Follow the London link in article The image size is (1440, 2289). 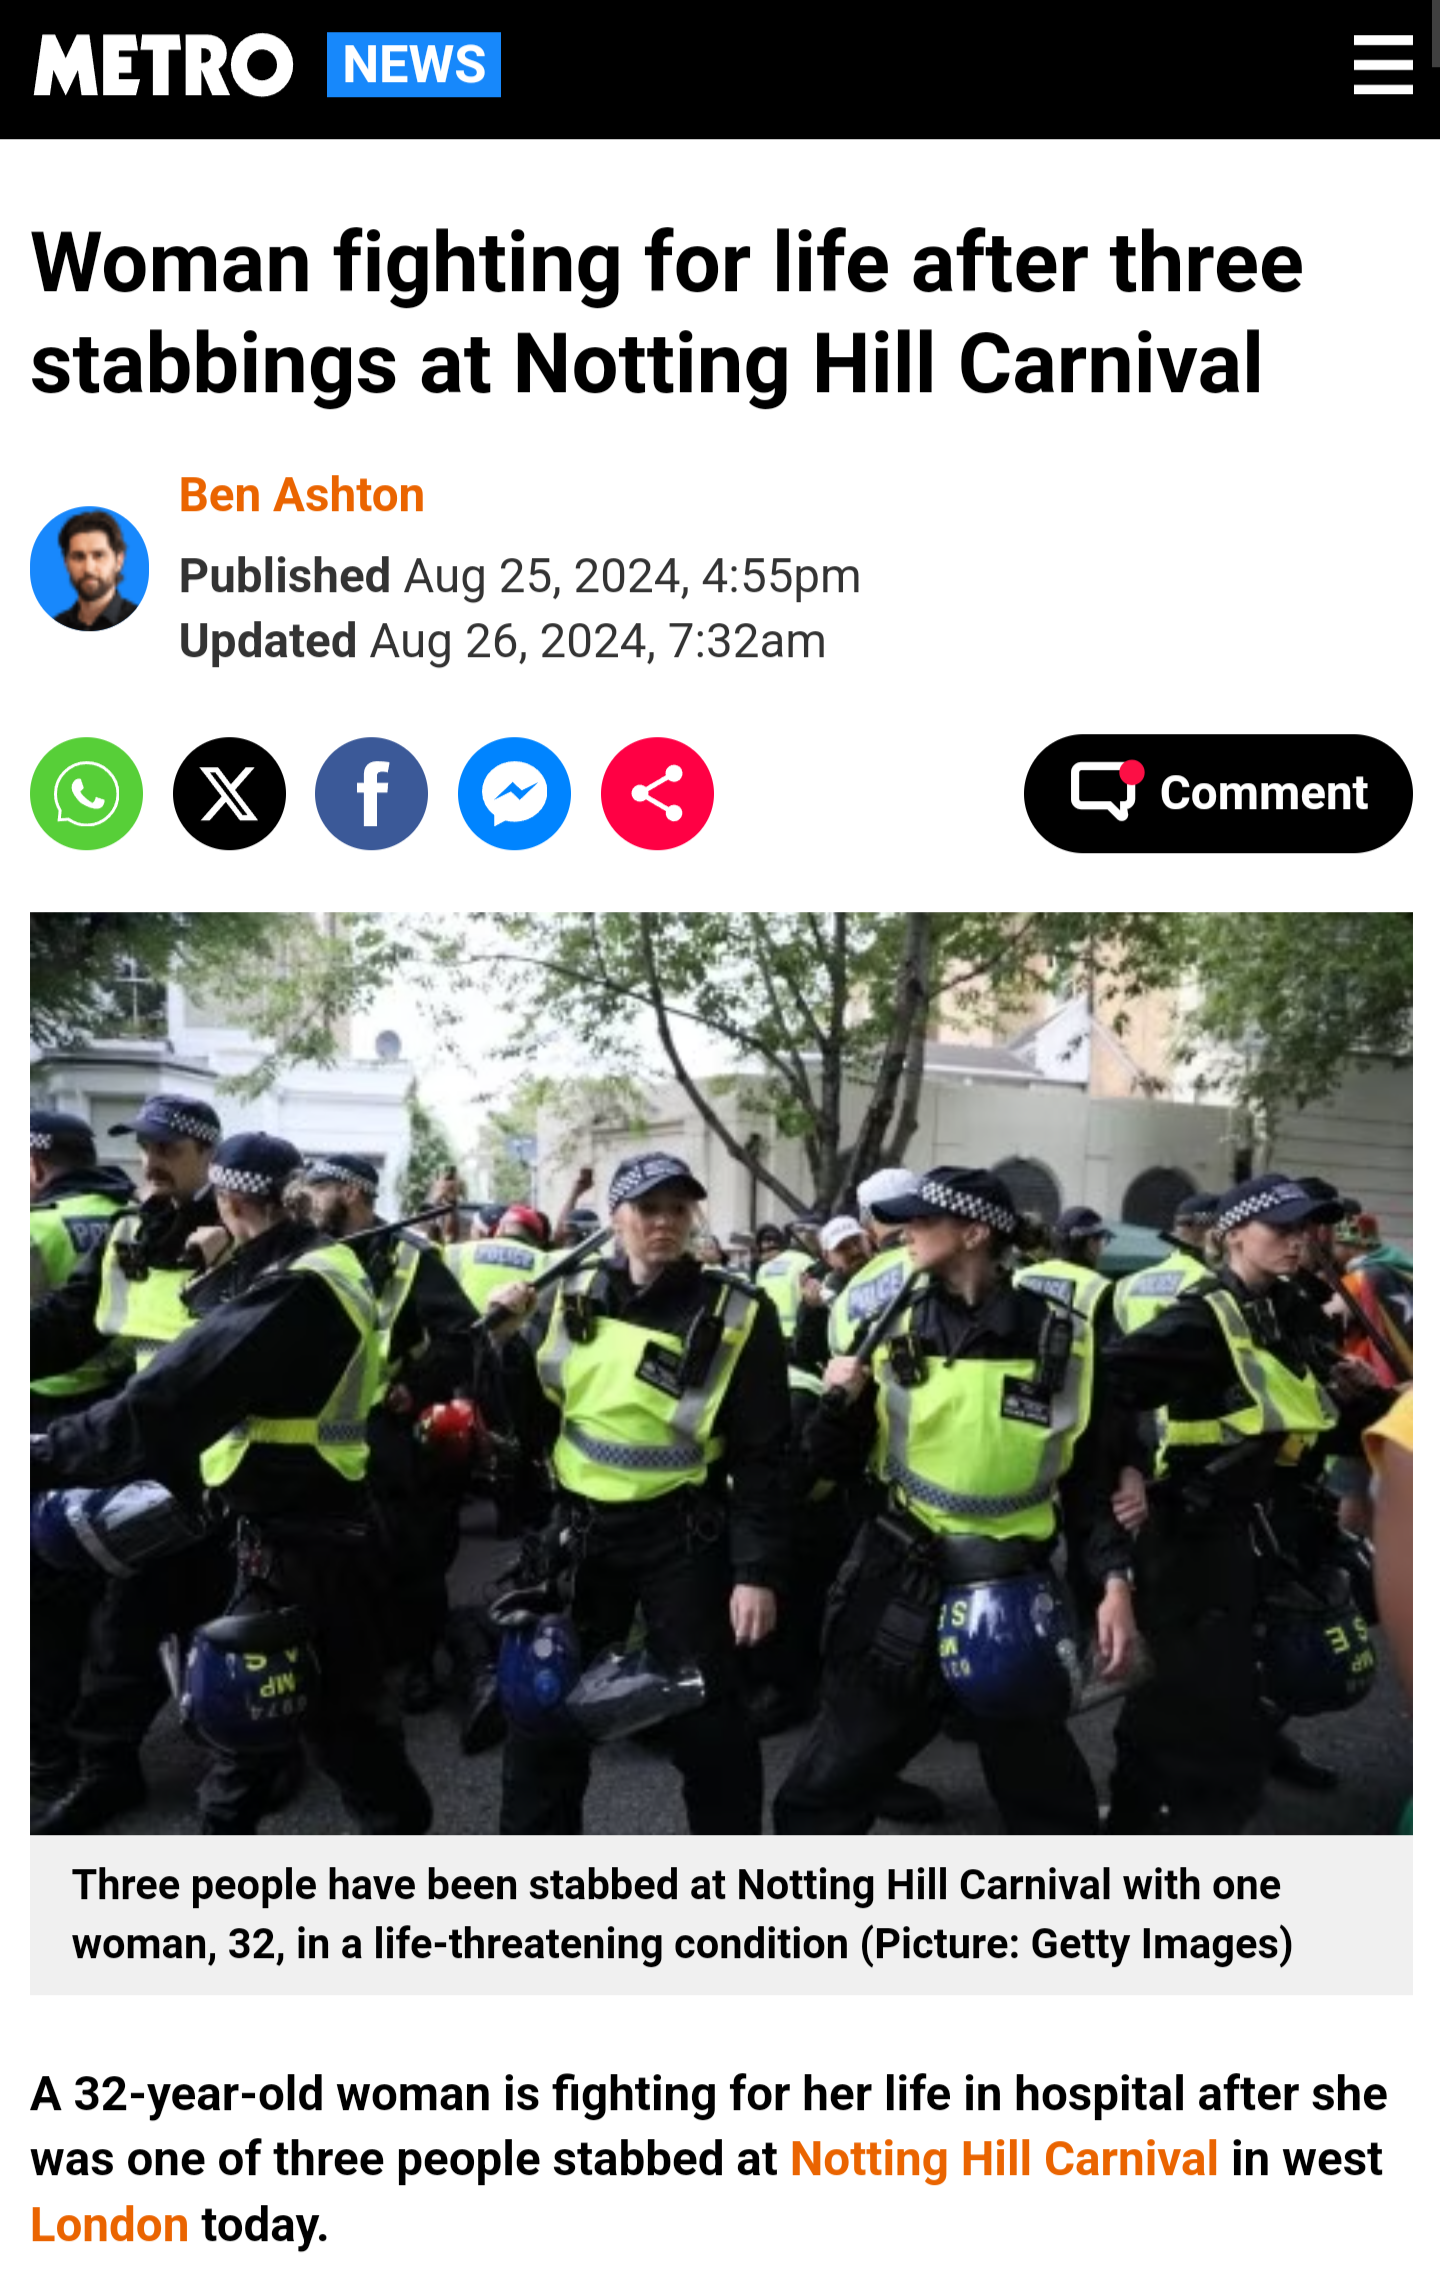(x=110, y=2225)
